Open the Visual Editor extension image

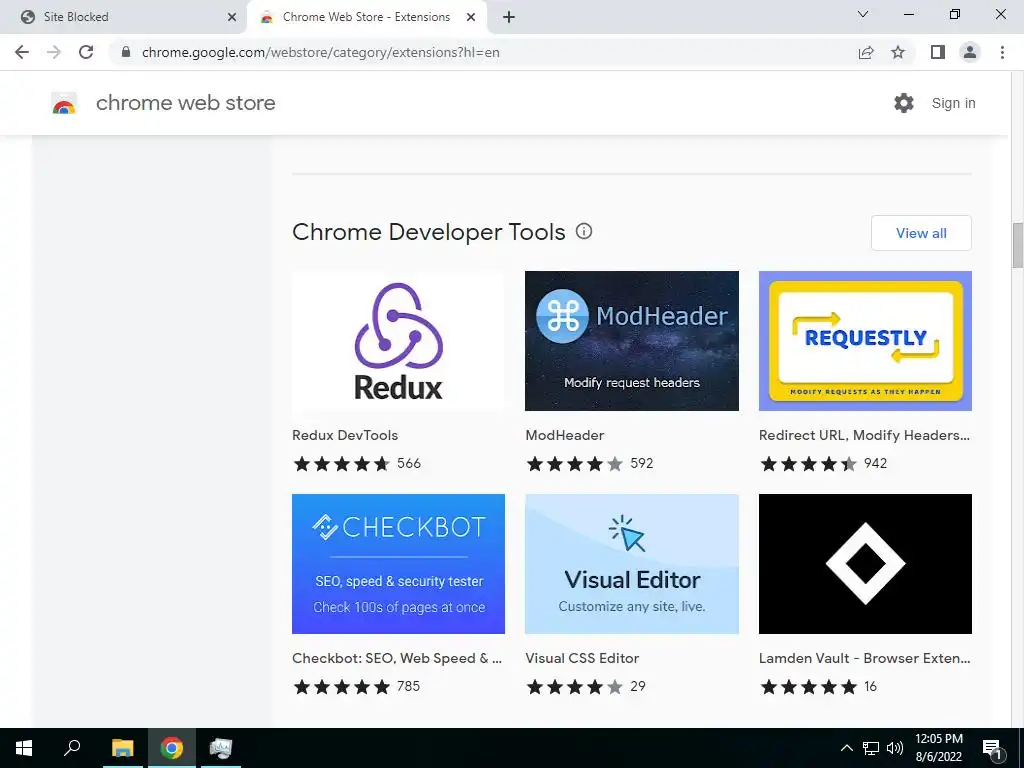632,564
